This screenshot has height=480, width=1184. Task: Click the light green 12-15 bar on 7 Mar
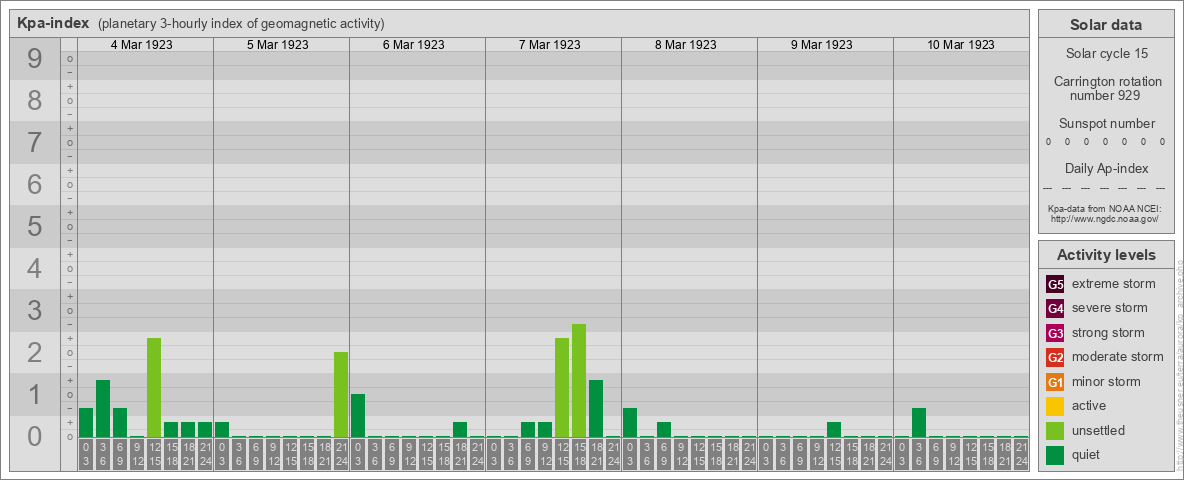[562, 387]
